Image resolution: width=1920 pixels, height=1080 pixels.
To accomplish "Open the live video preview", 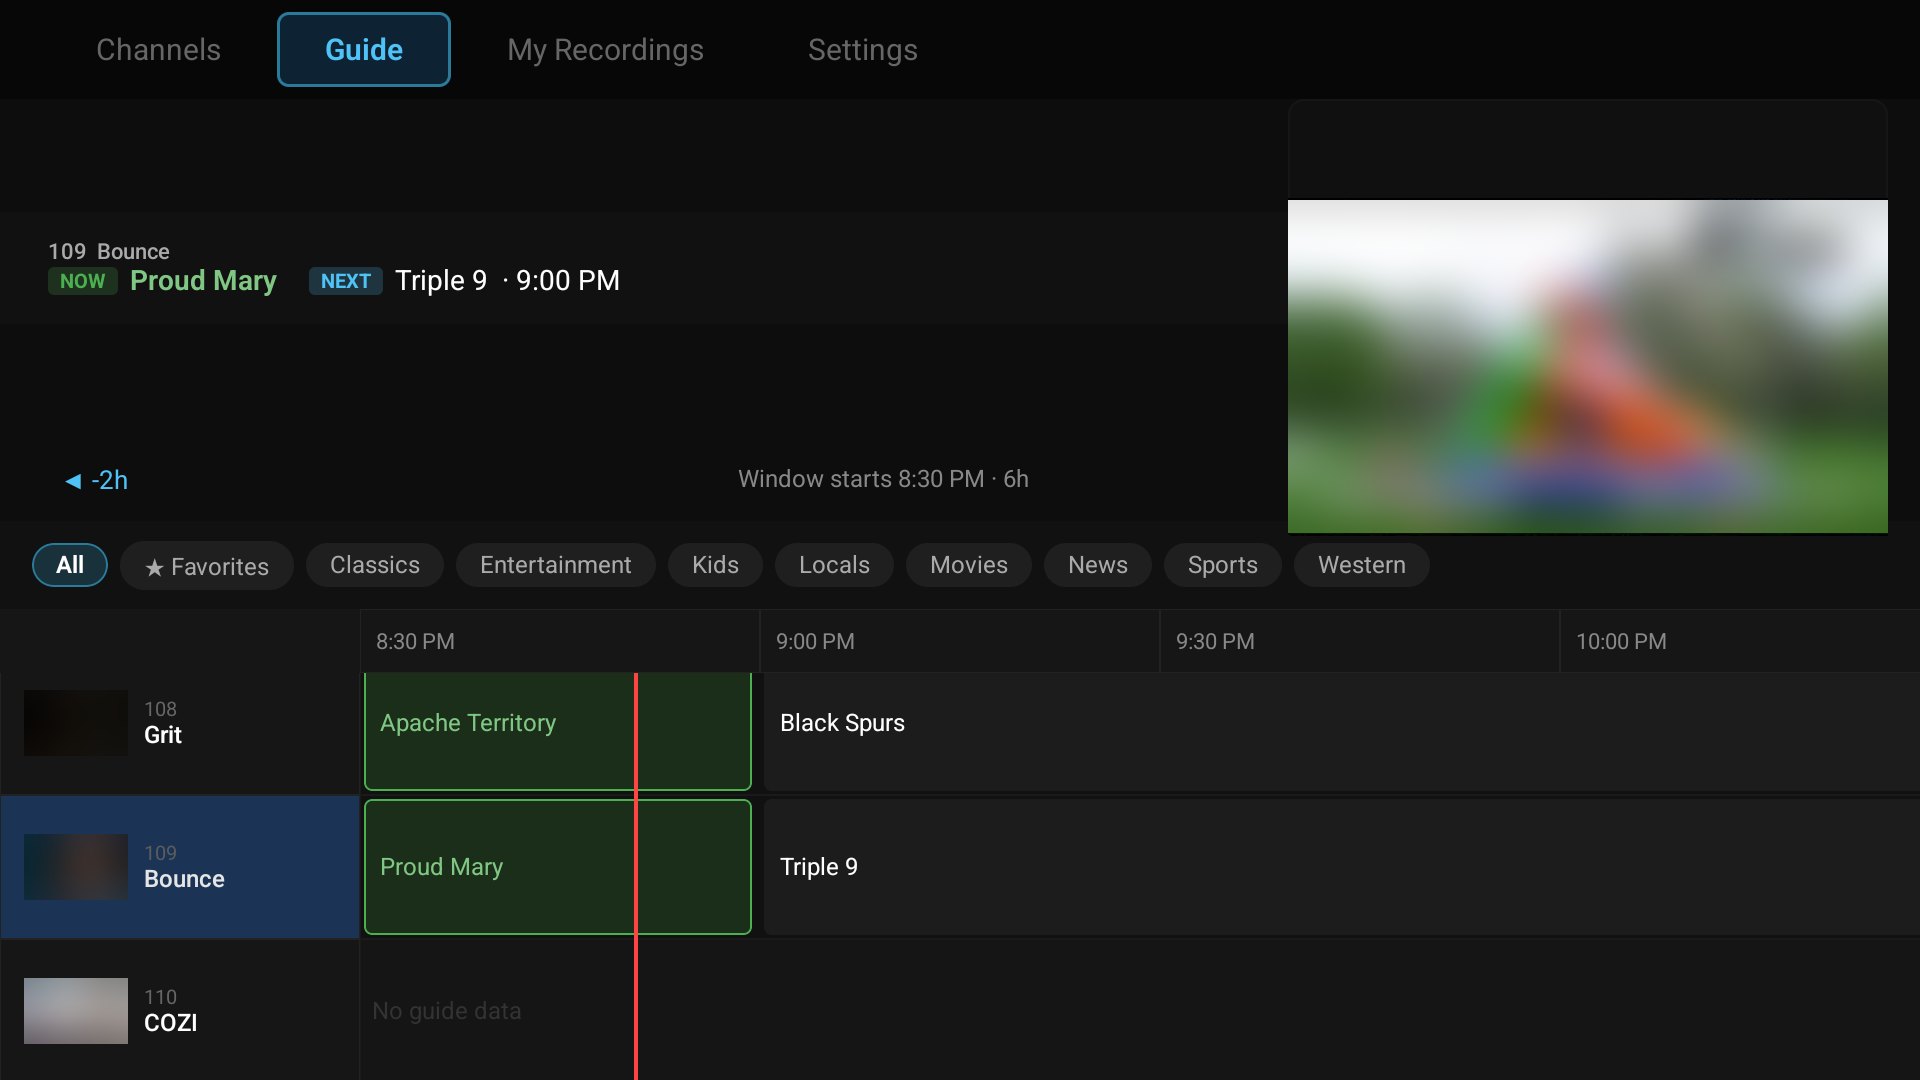I will (1588, 366).
